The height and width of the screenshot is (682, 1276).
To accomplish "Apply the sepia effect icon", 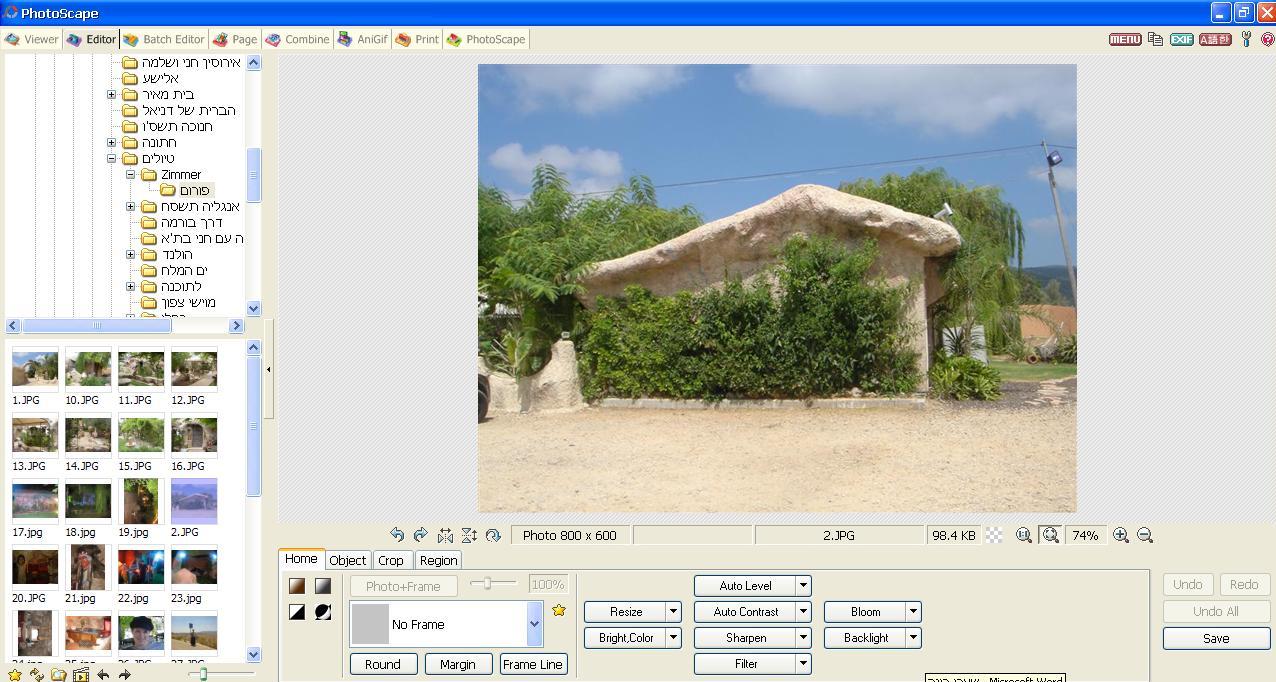I will pyautogui.click(x=297, y=586).
